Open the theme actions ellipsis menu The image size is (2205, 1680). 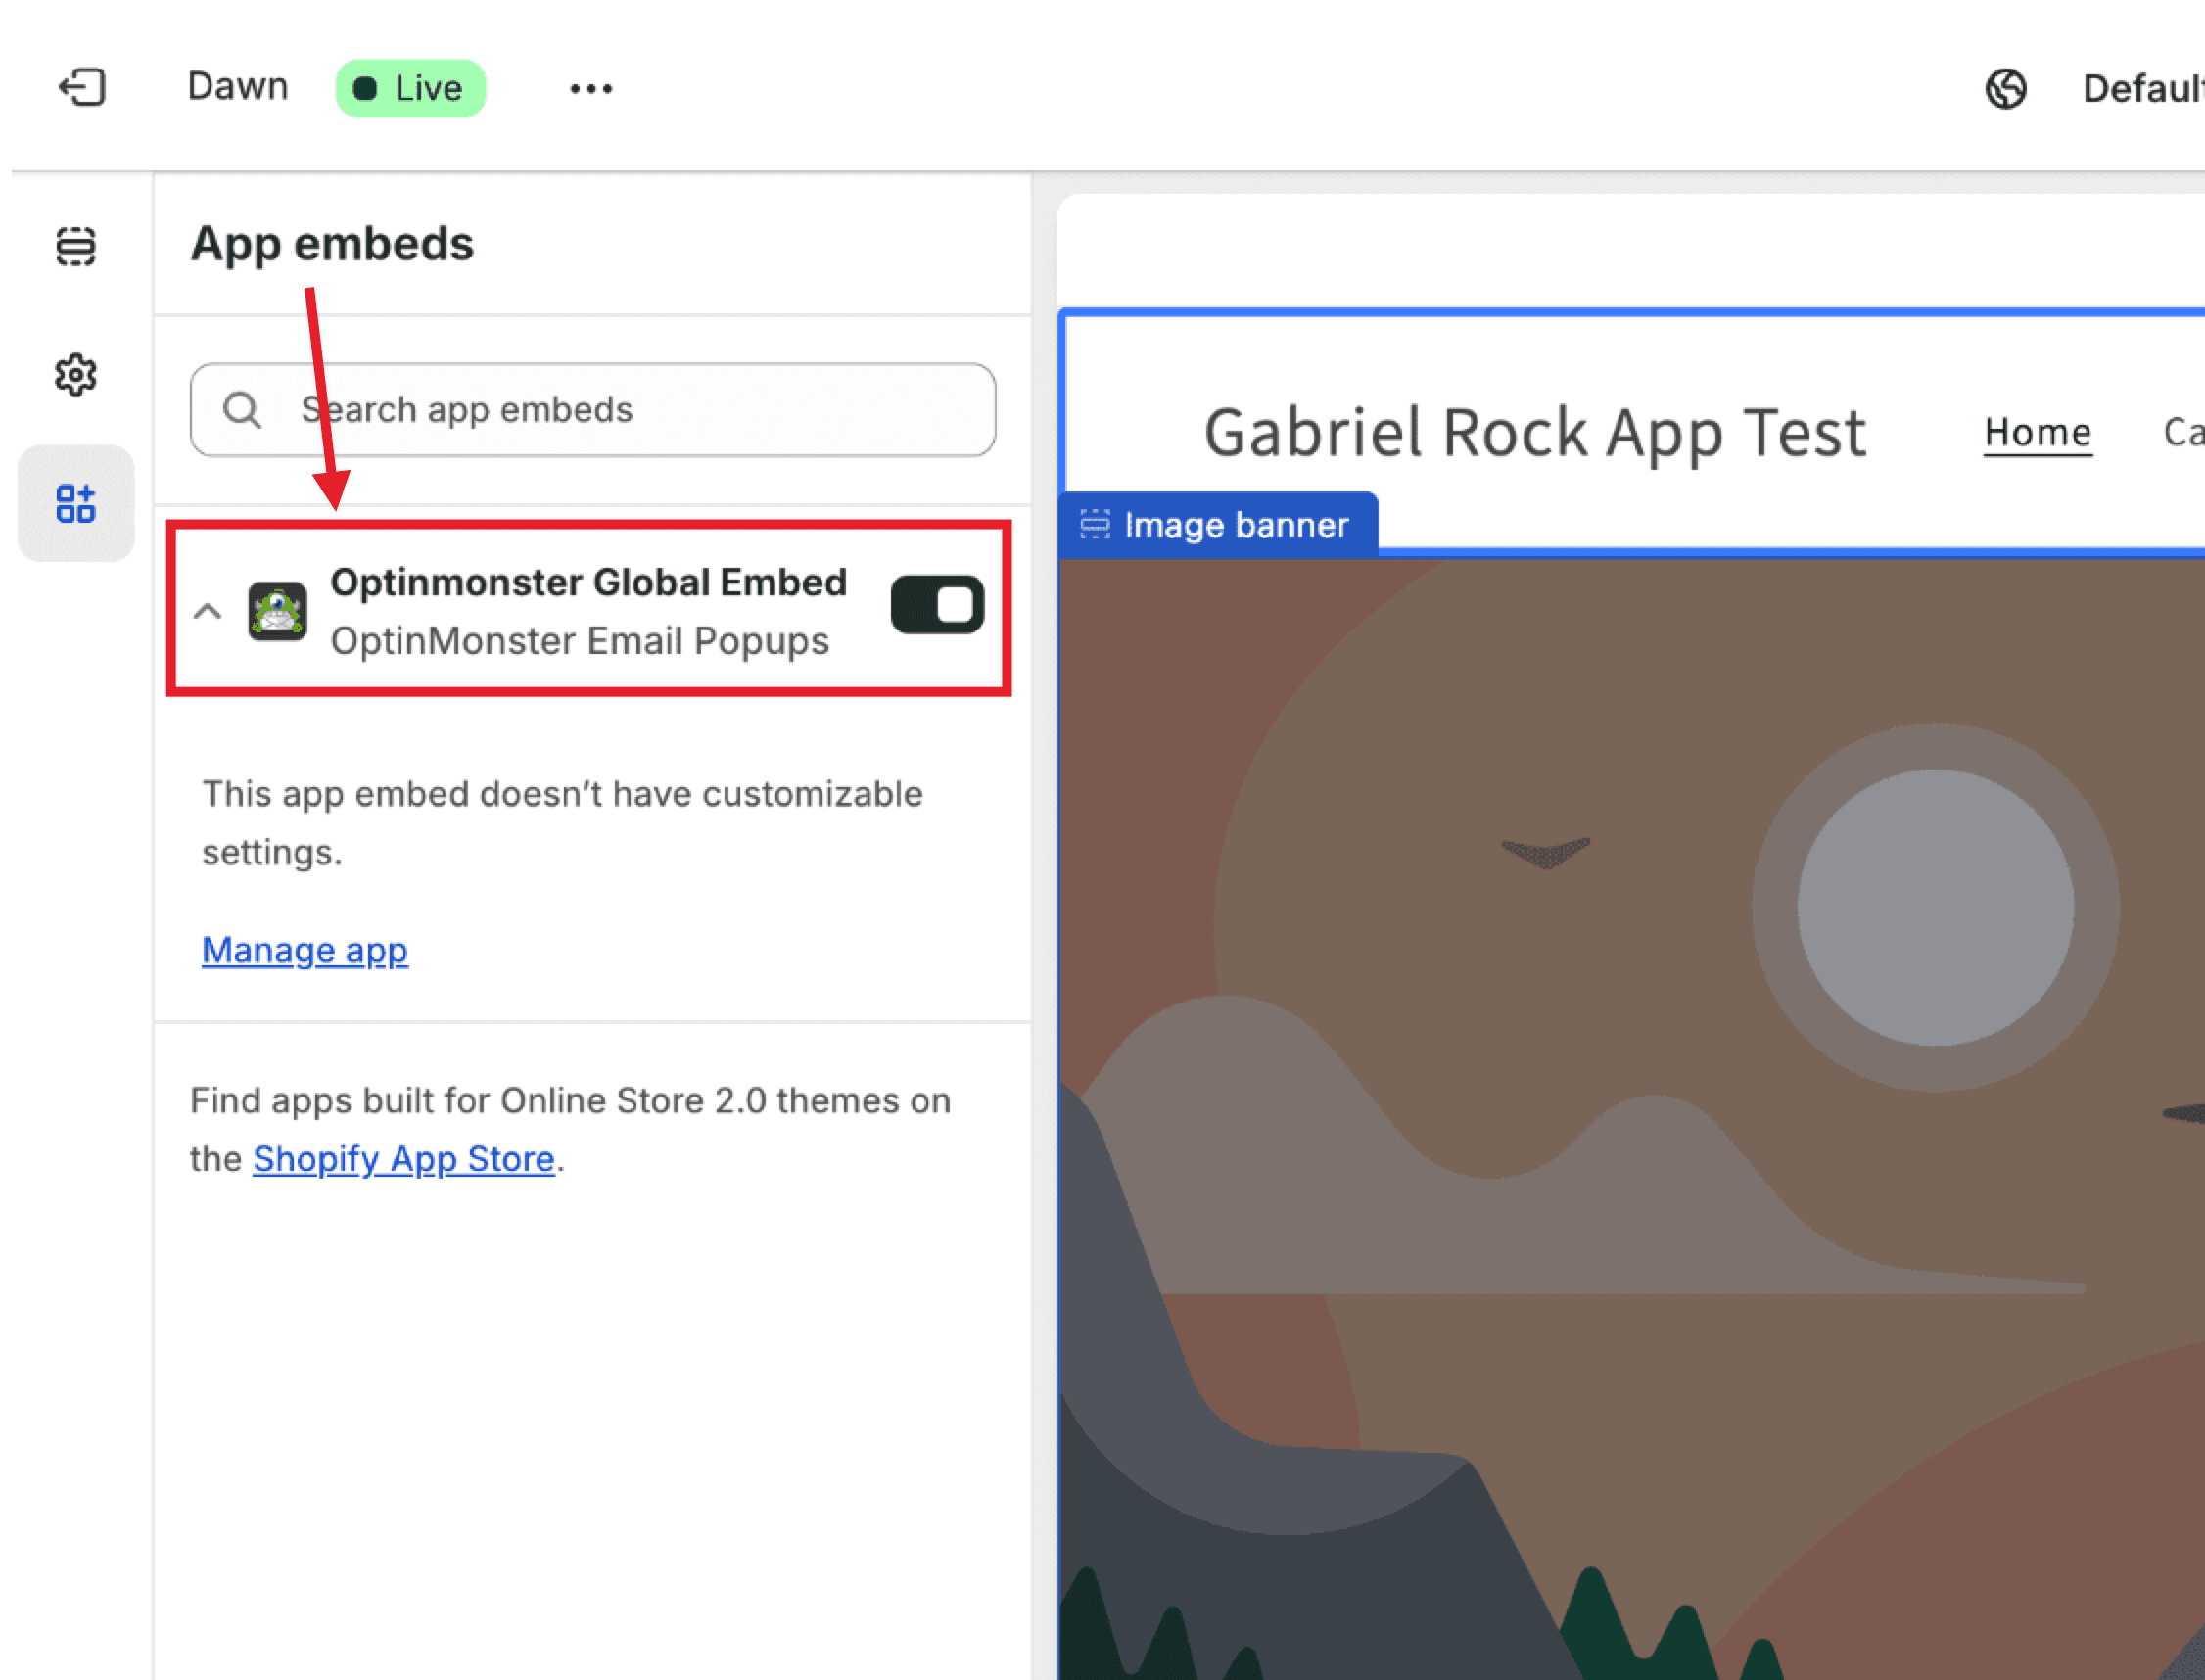tap(592, 88)
